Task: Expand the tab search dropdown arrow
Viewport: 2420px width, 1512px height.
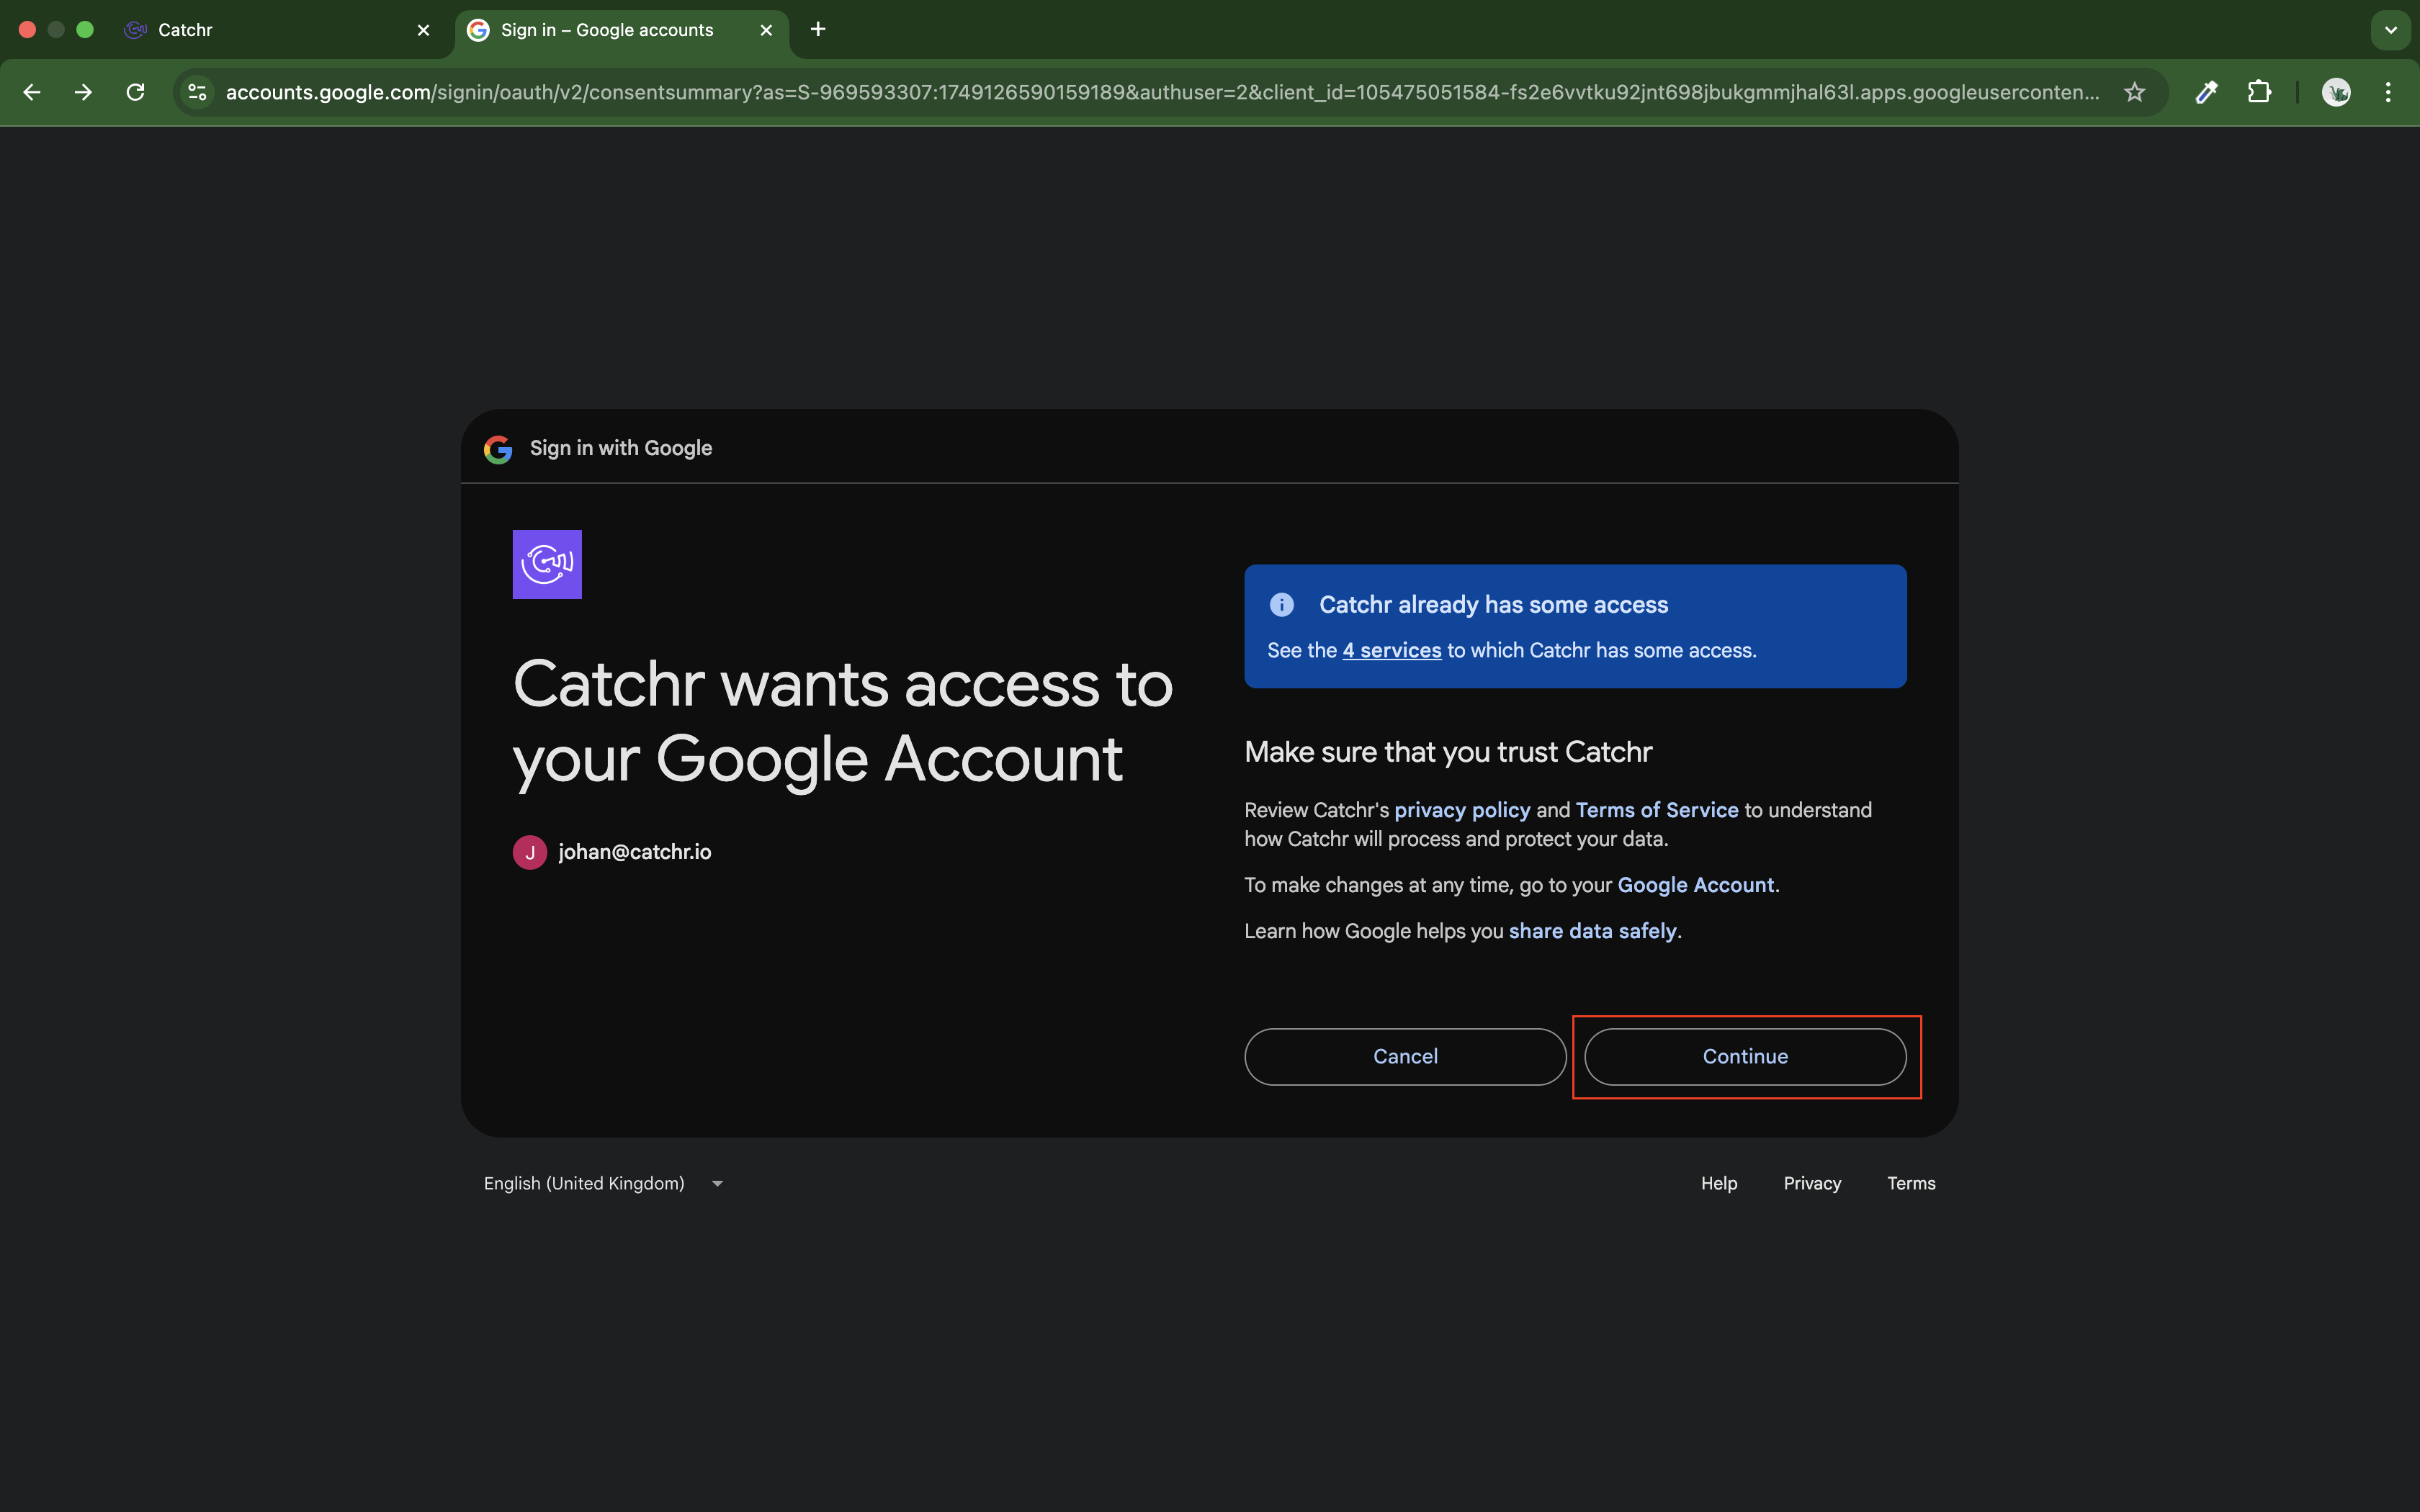Action: click(x=2390, y=30)
